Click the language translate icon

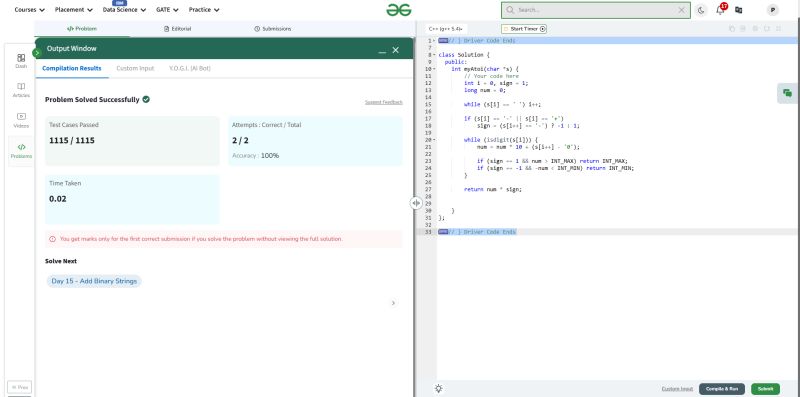tap(738, 10)
